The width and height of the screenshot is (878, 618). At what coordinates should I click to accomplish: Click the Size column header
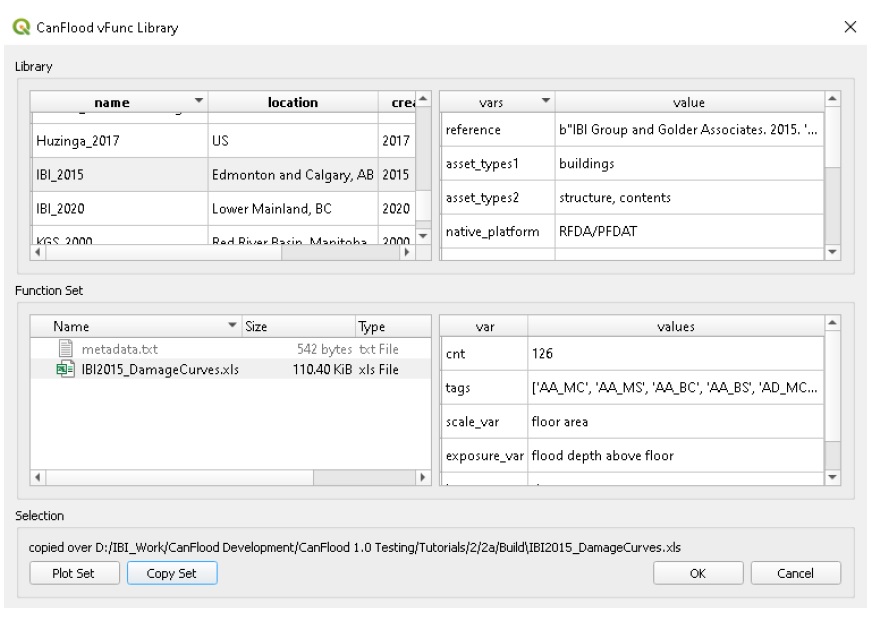click(298, 326)
